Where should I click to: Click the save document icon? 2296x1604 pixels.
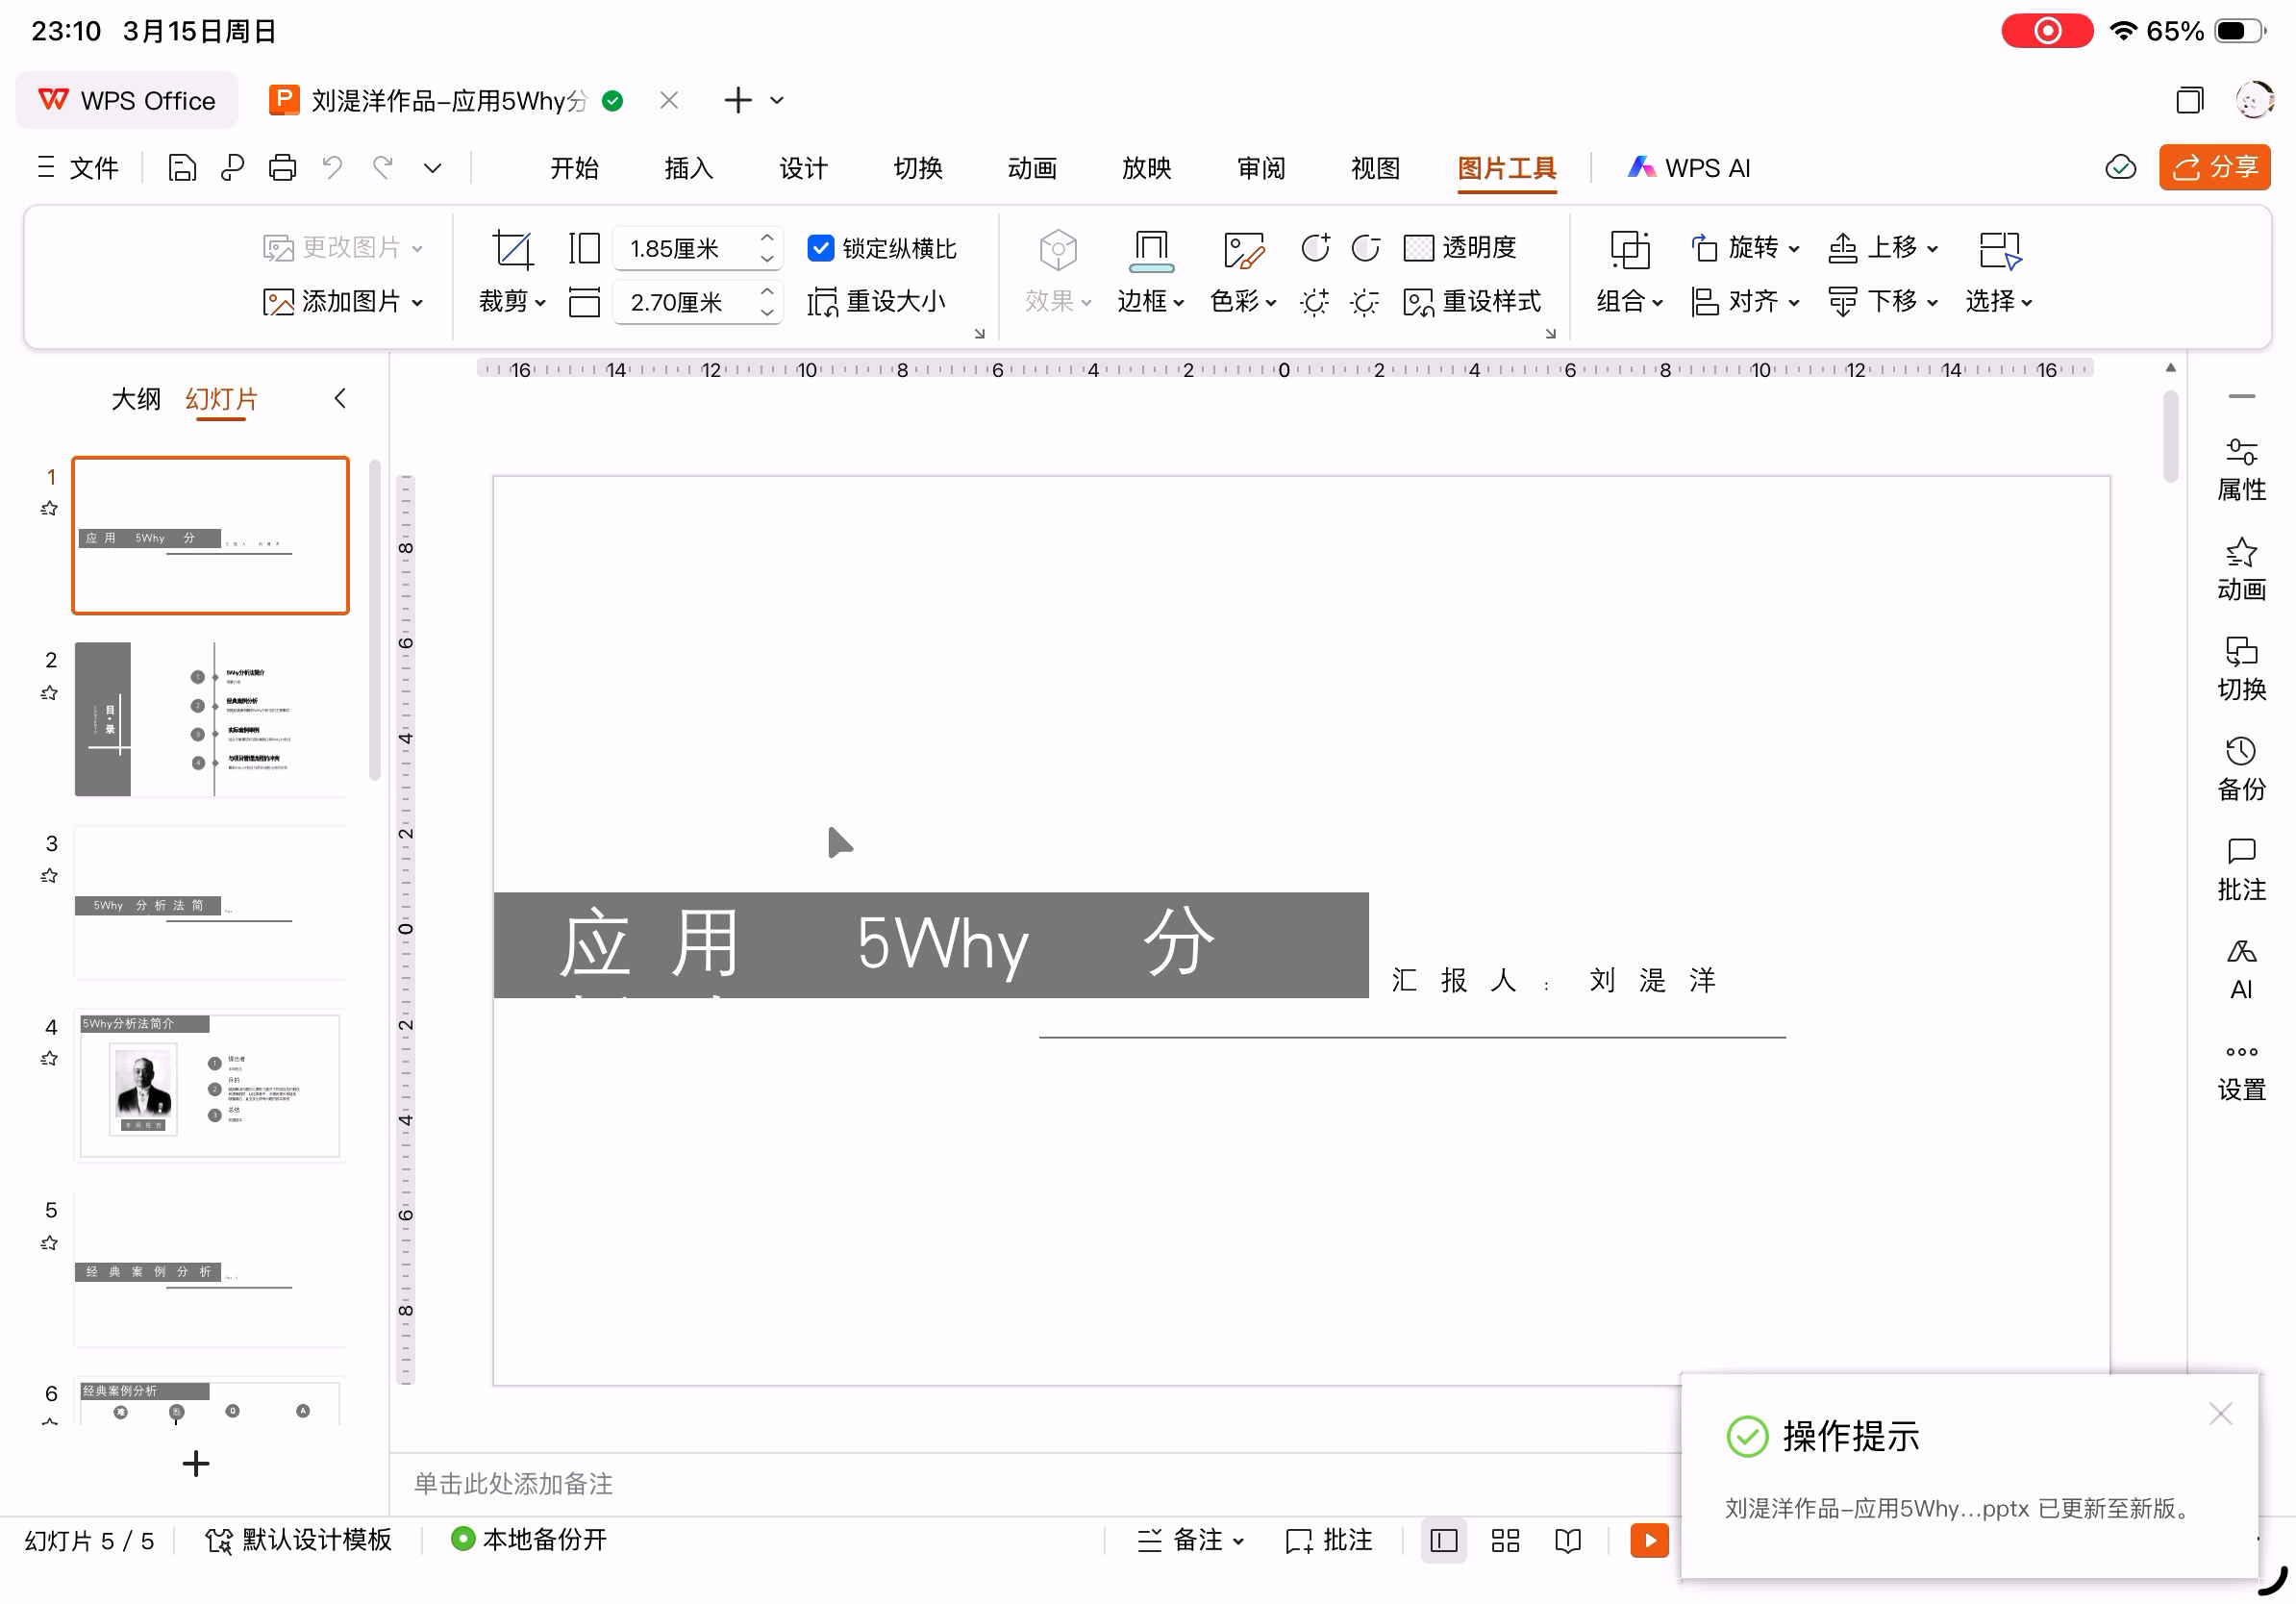tap(182, 168)
